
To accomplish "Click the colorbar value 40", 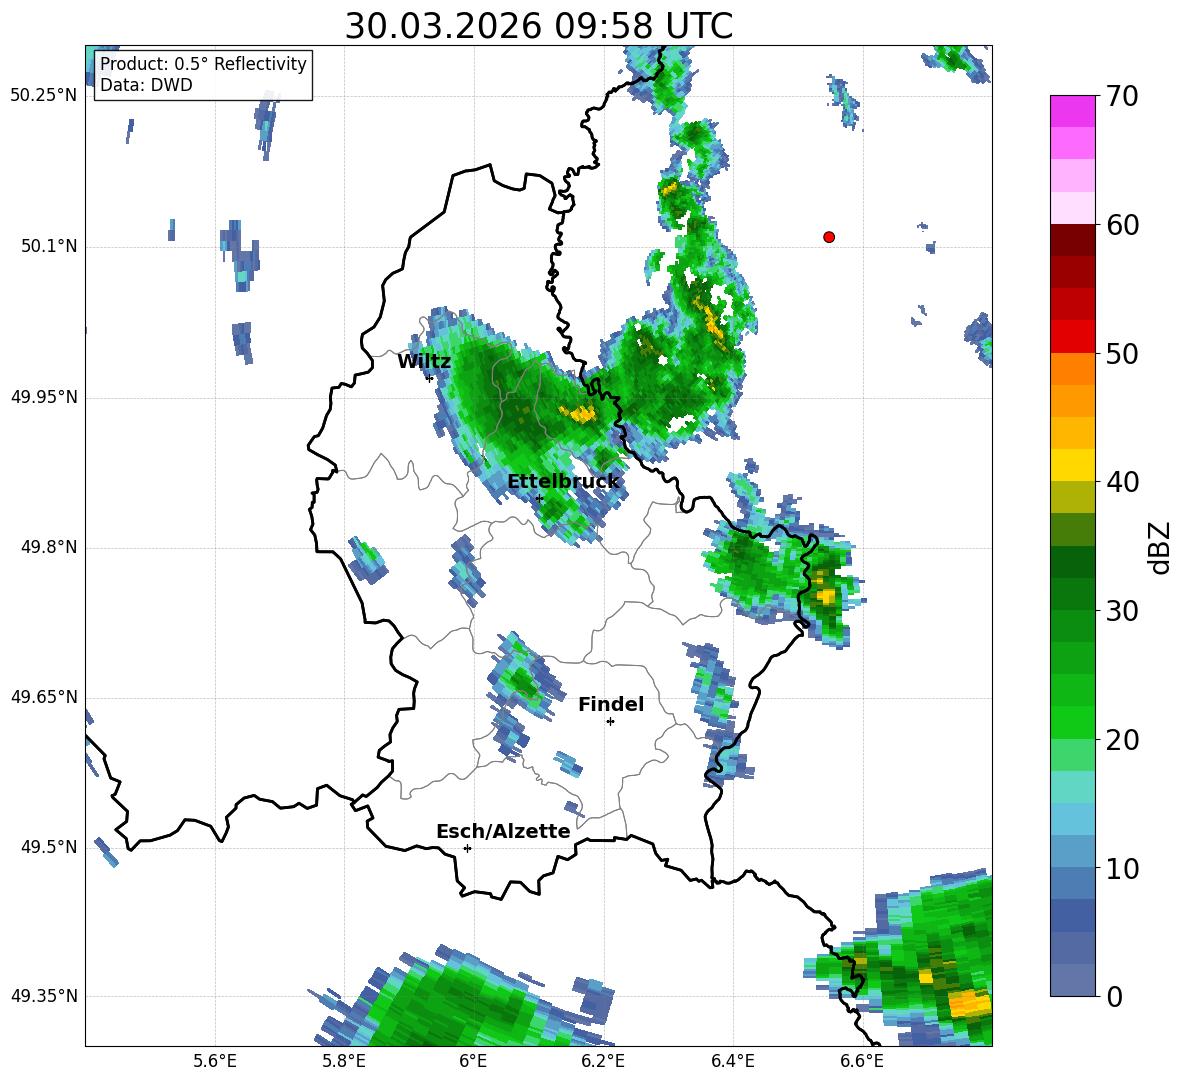I will click(x=1122, y=482).
